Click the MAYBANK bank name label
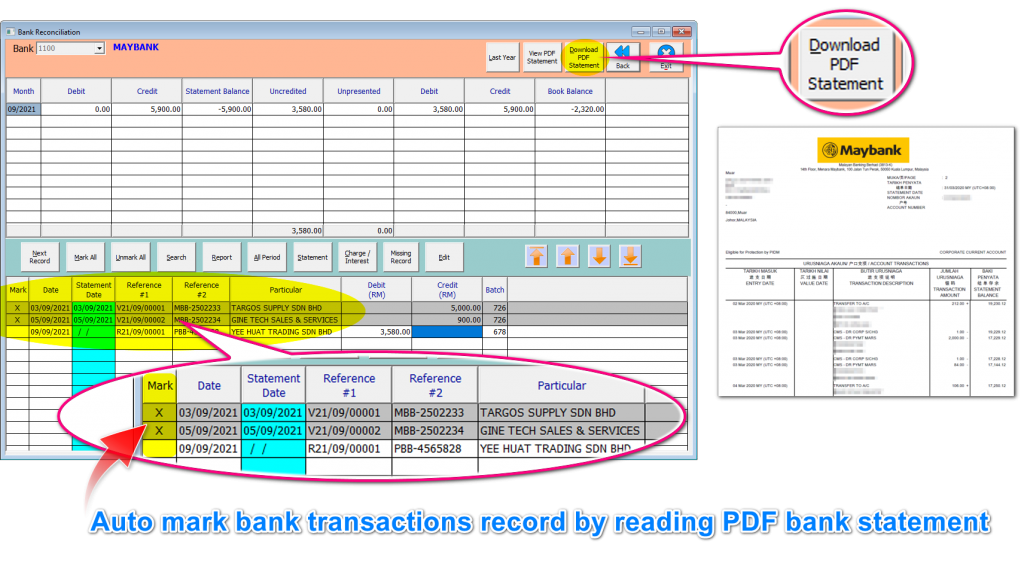The height and width of the screenshot is (572, 1024). click(136, 47)
